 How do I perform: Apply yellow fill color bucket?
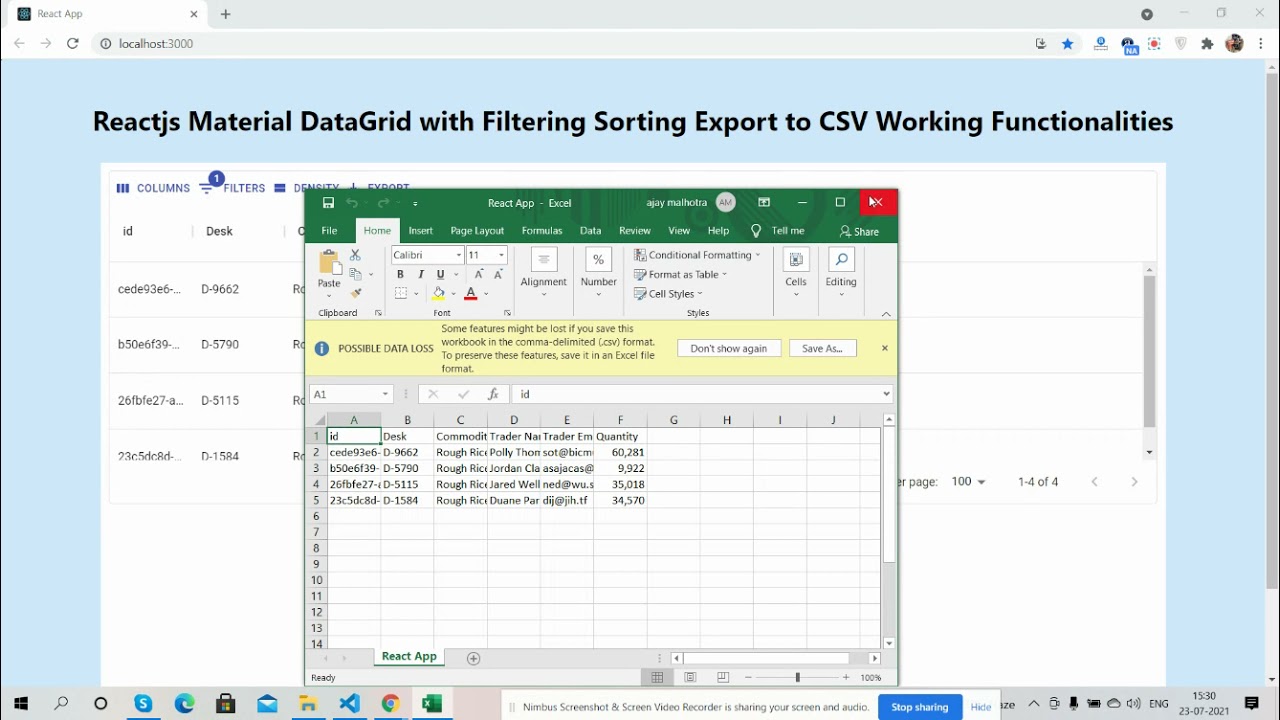click(438, 294)
